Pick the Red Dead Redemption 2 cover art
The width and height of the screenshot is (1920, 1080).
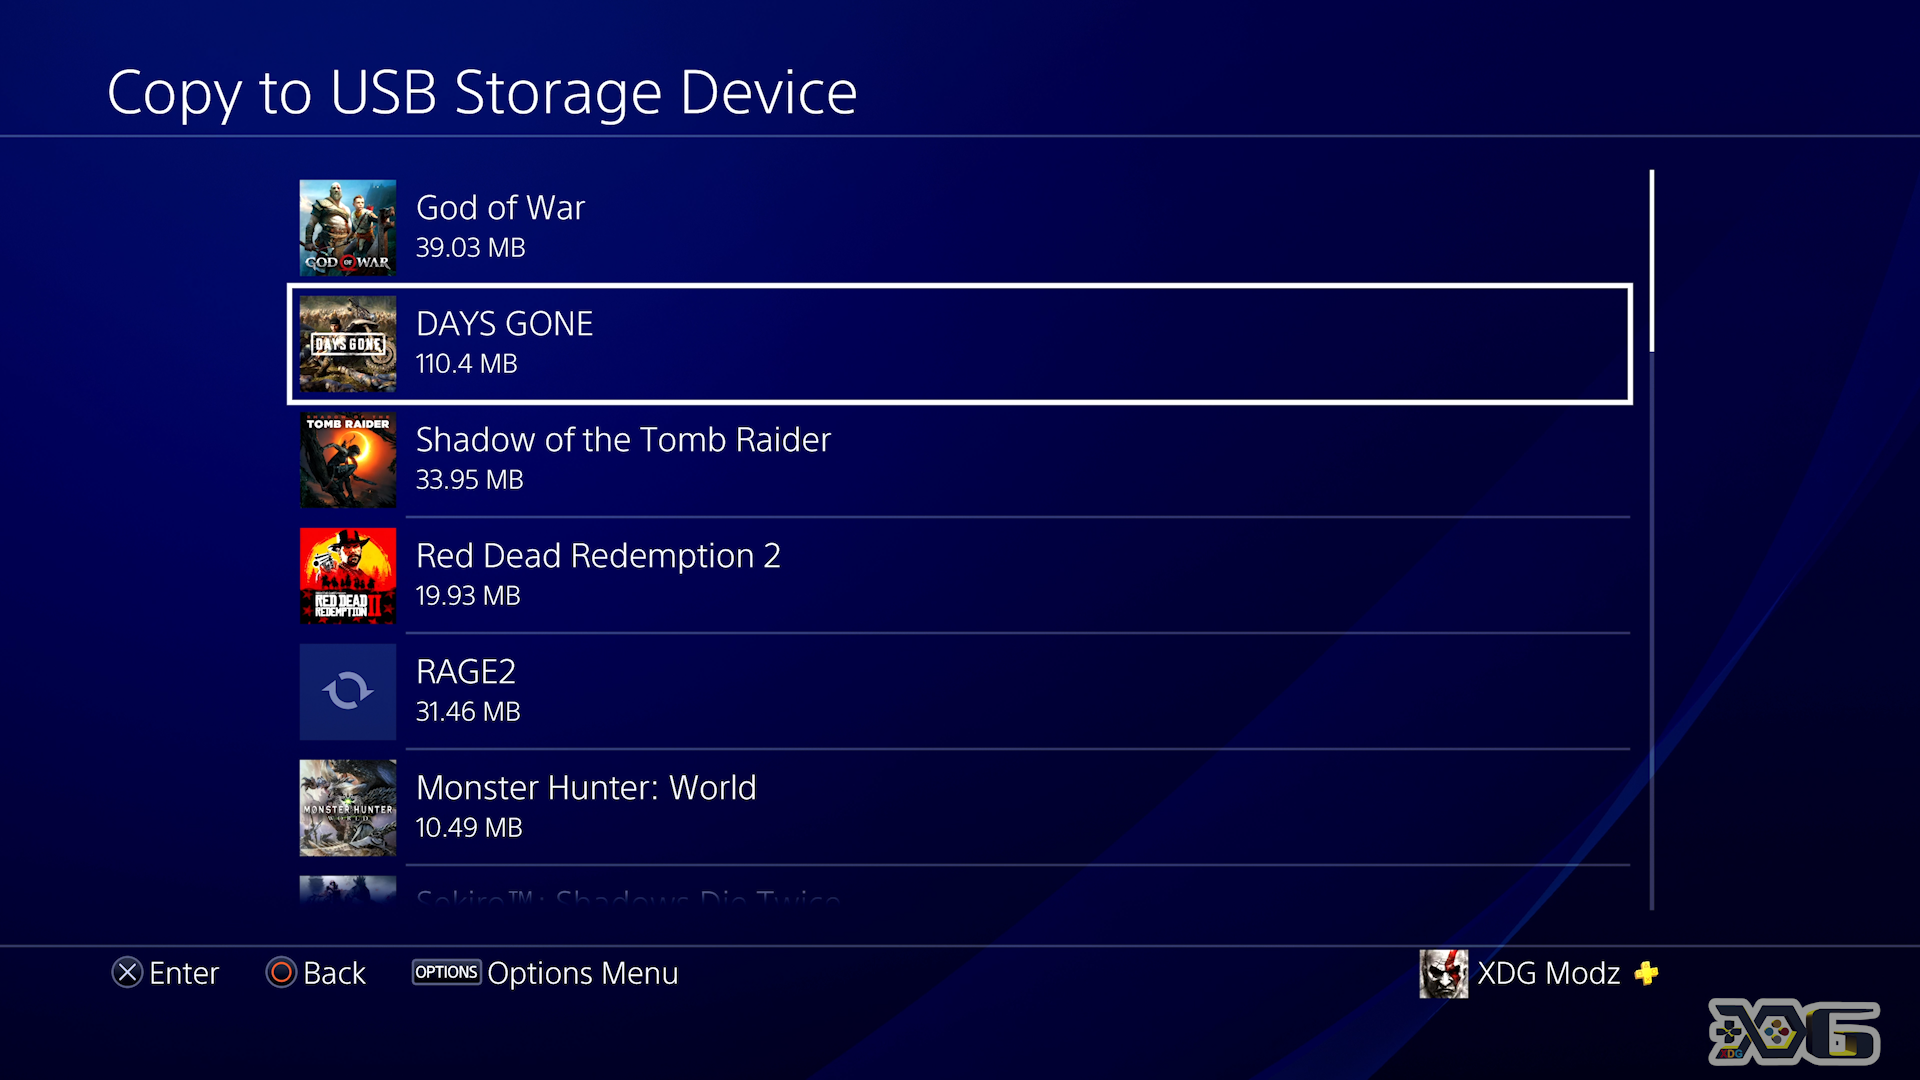pyautogui.click(x=348, y=576)
